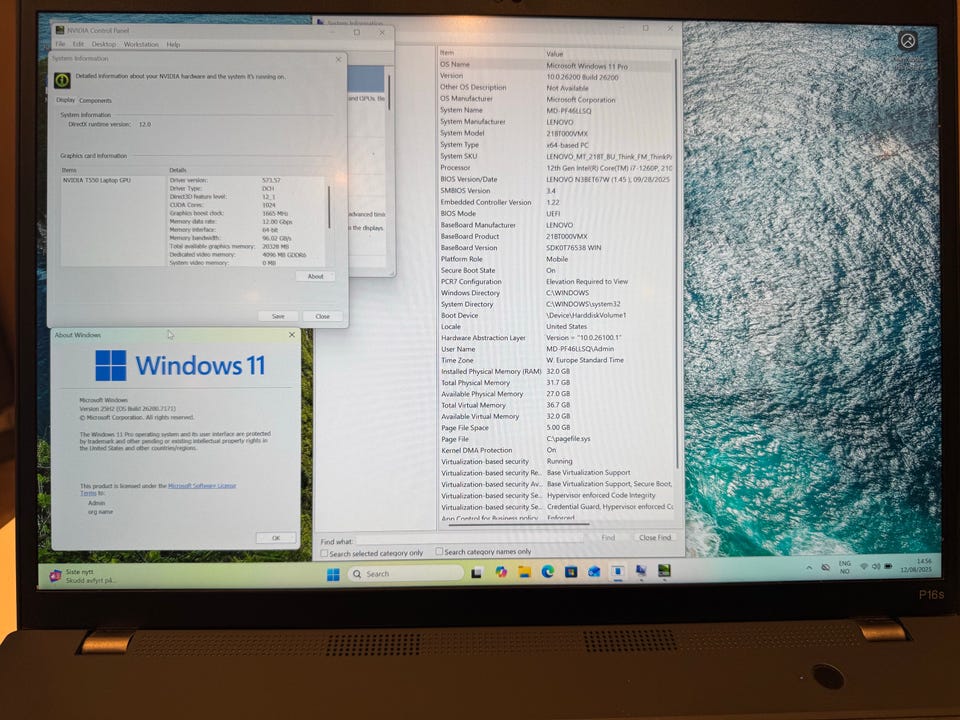
Task: Switch to the Components tab
Action: (x=96, y=100)
